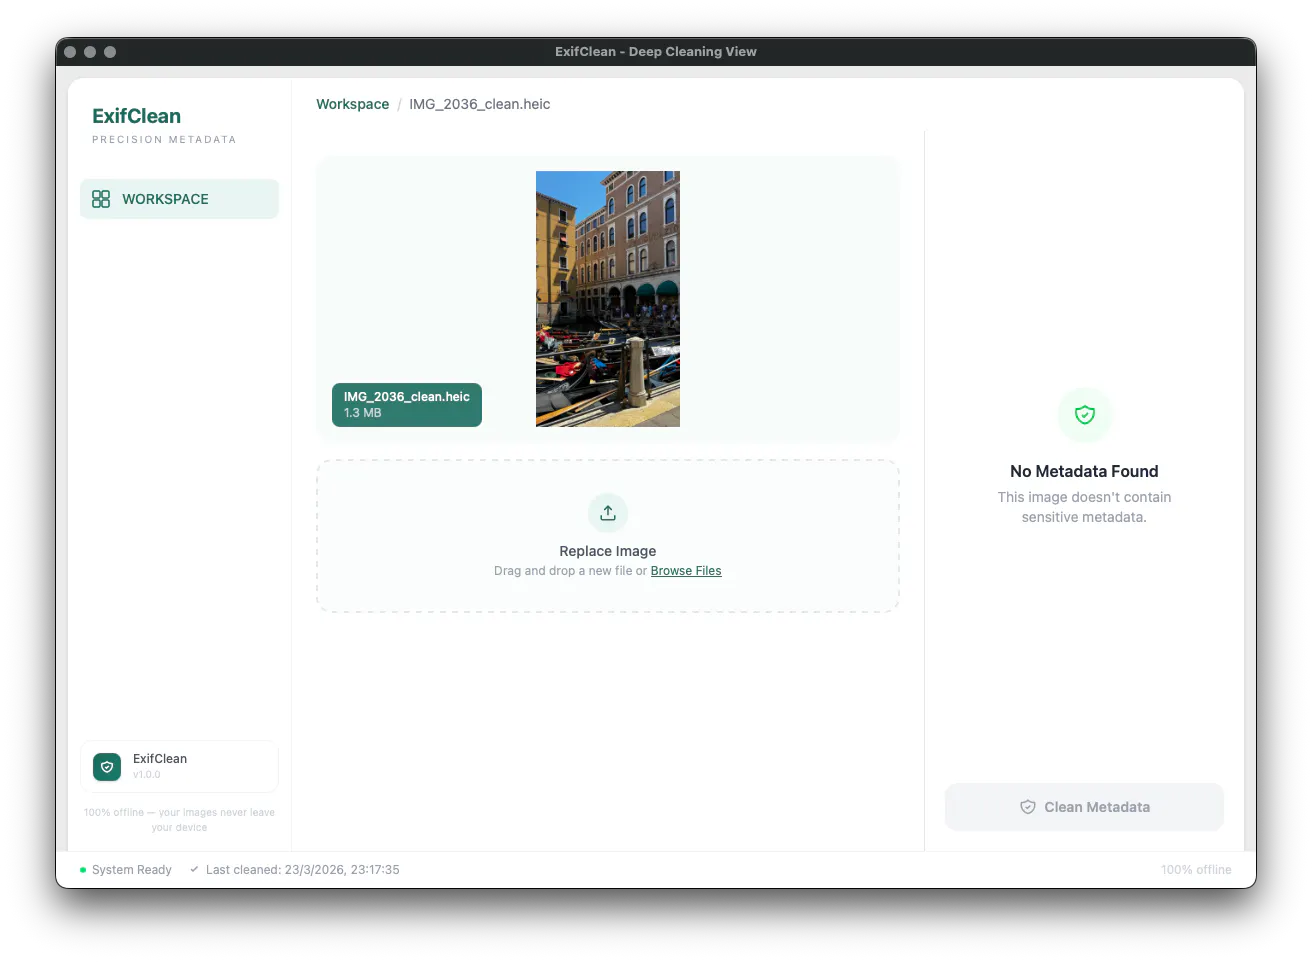Click the Workspace grid icon in the sidebar

[101, 199]
